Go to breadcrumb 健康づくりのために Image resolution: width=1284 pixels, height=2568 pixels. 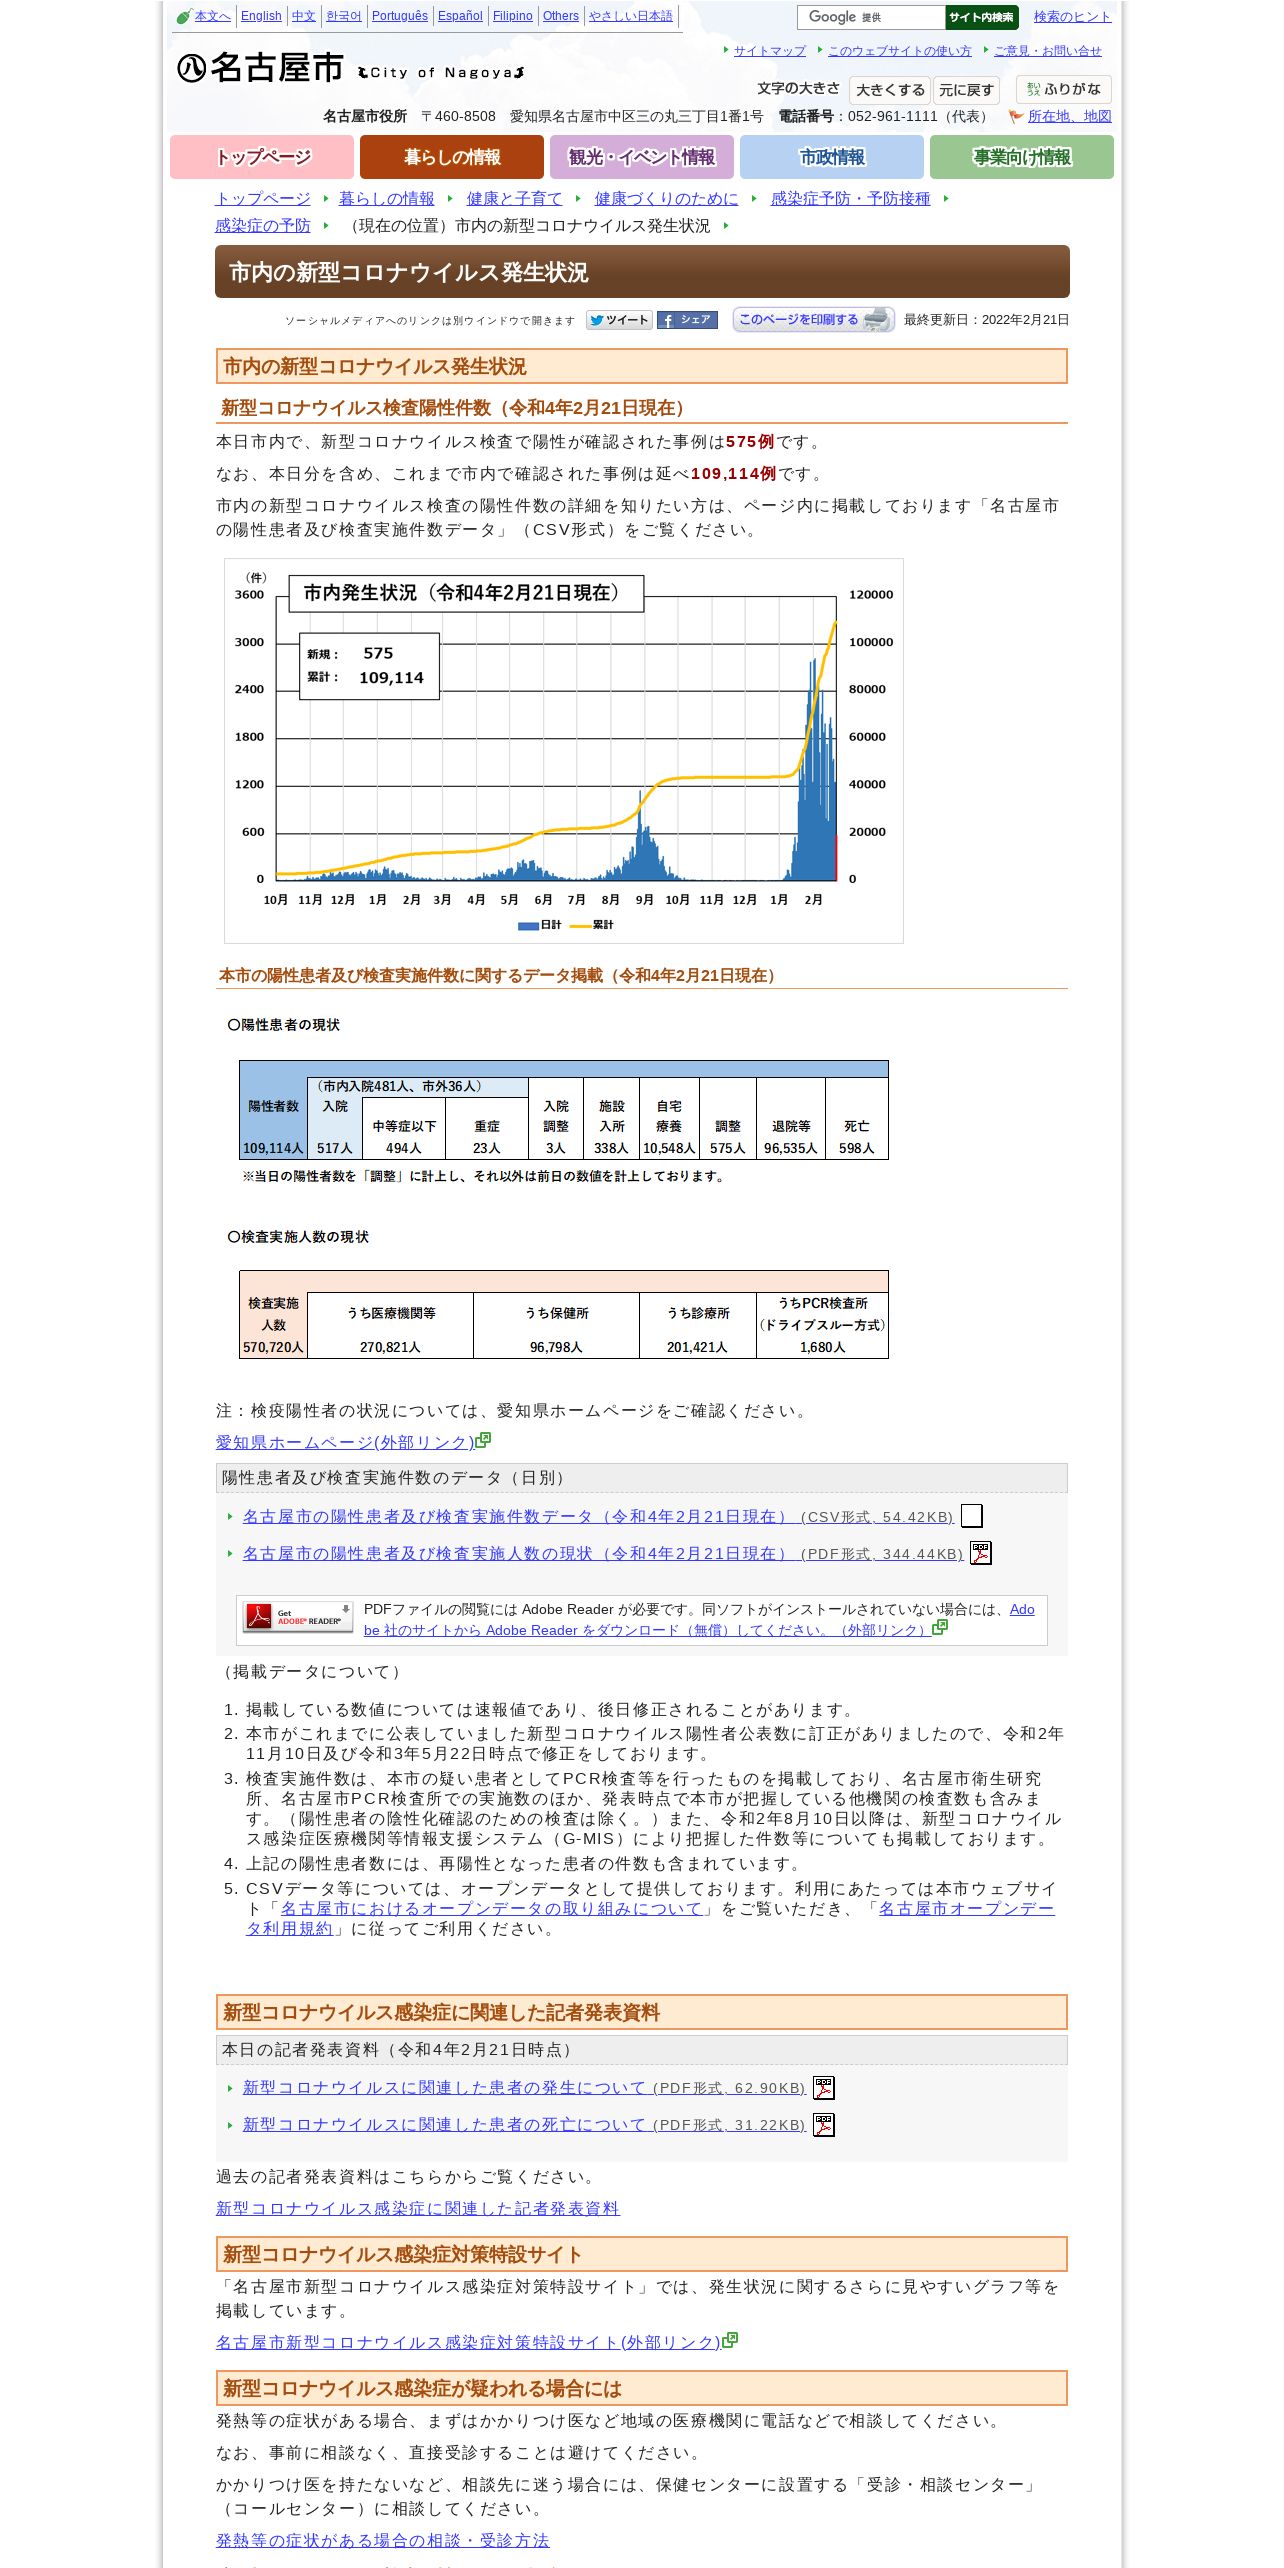click(x=667, y=199)
